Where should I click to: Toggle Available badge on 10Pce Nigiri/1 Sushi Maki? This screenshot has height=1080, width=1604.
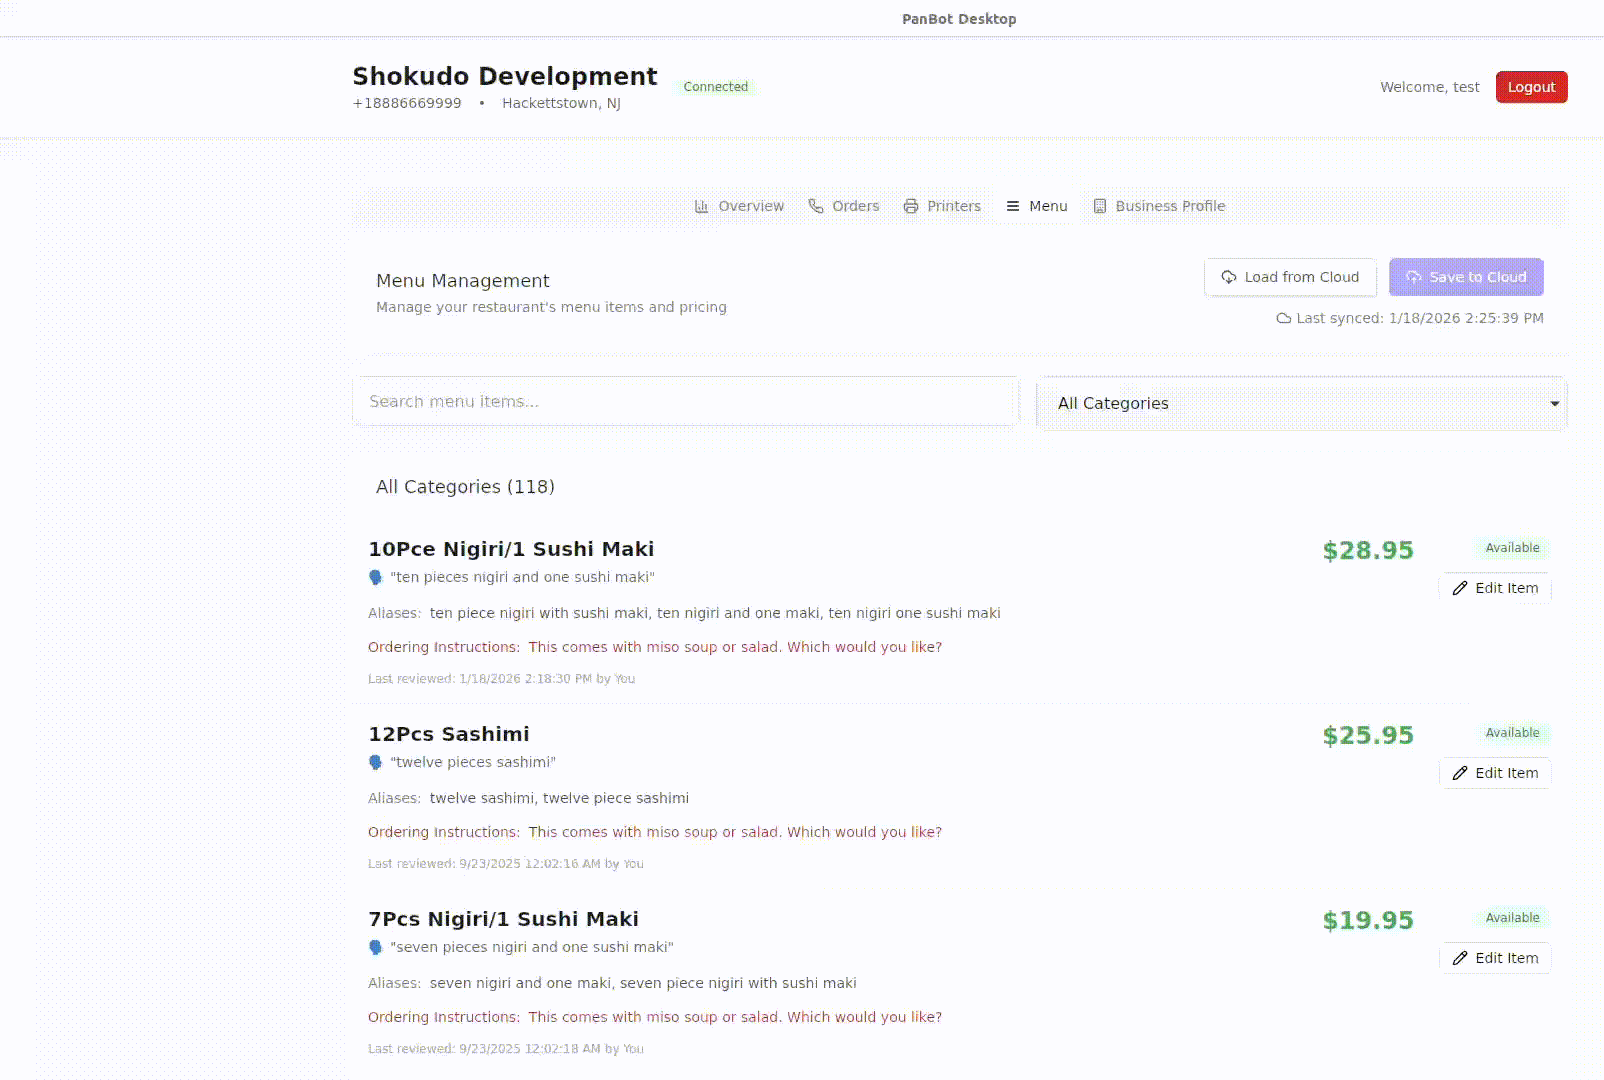click(1512, 548)
